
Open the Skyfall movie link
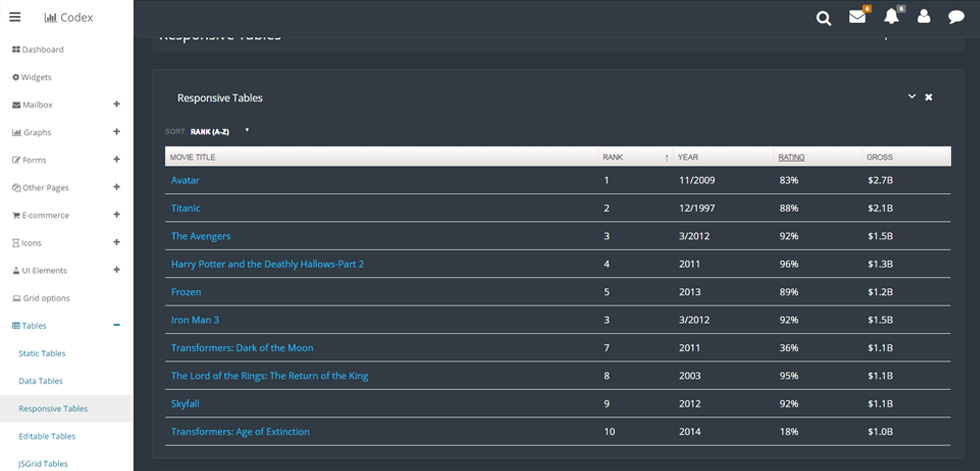(185, 404)
